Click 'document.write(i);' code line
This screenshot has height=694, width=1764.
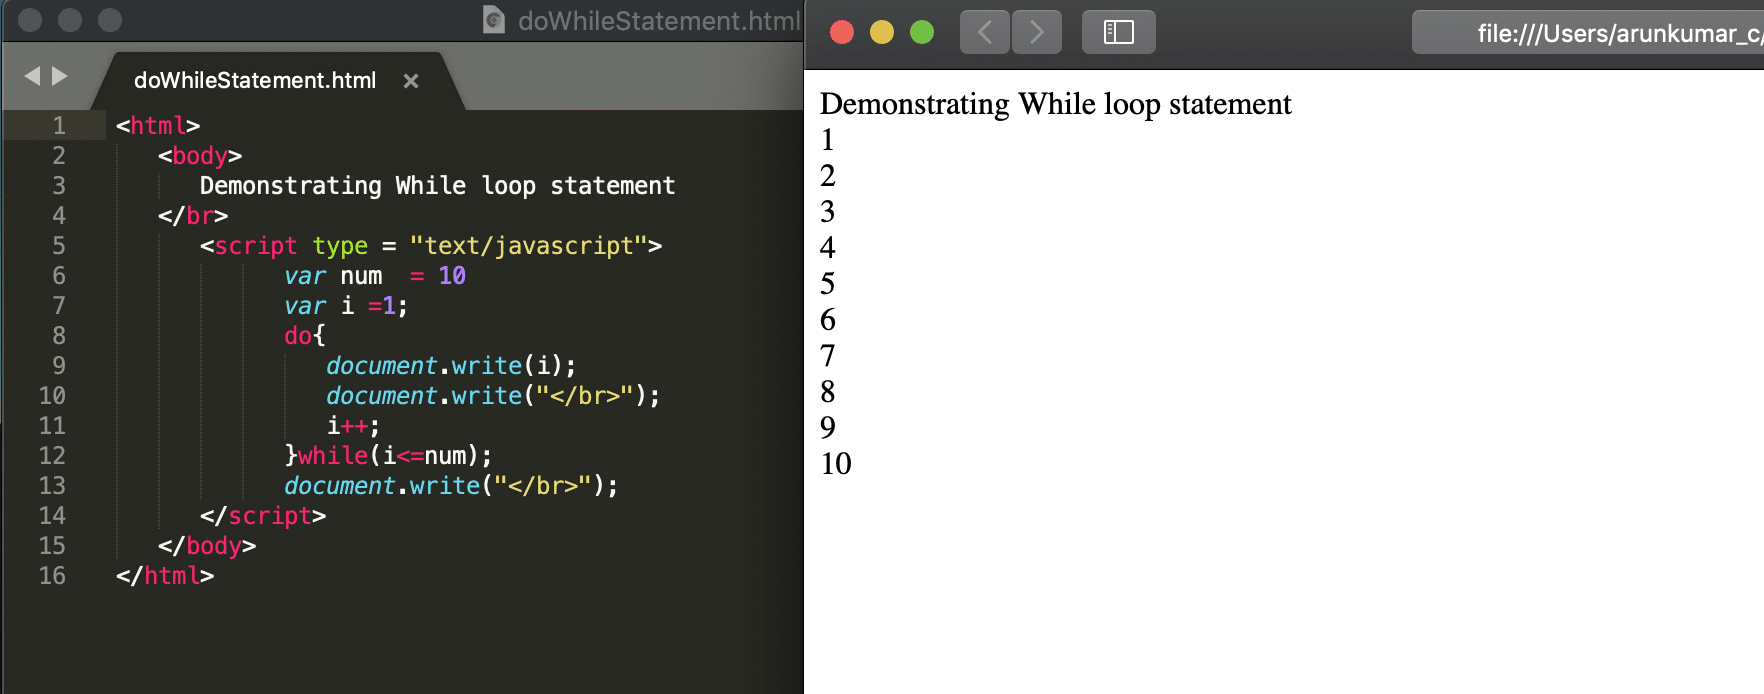pos(451,366)
